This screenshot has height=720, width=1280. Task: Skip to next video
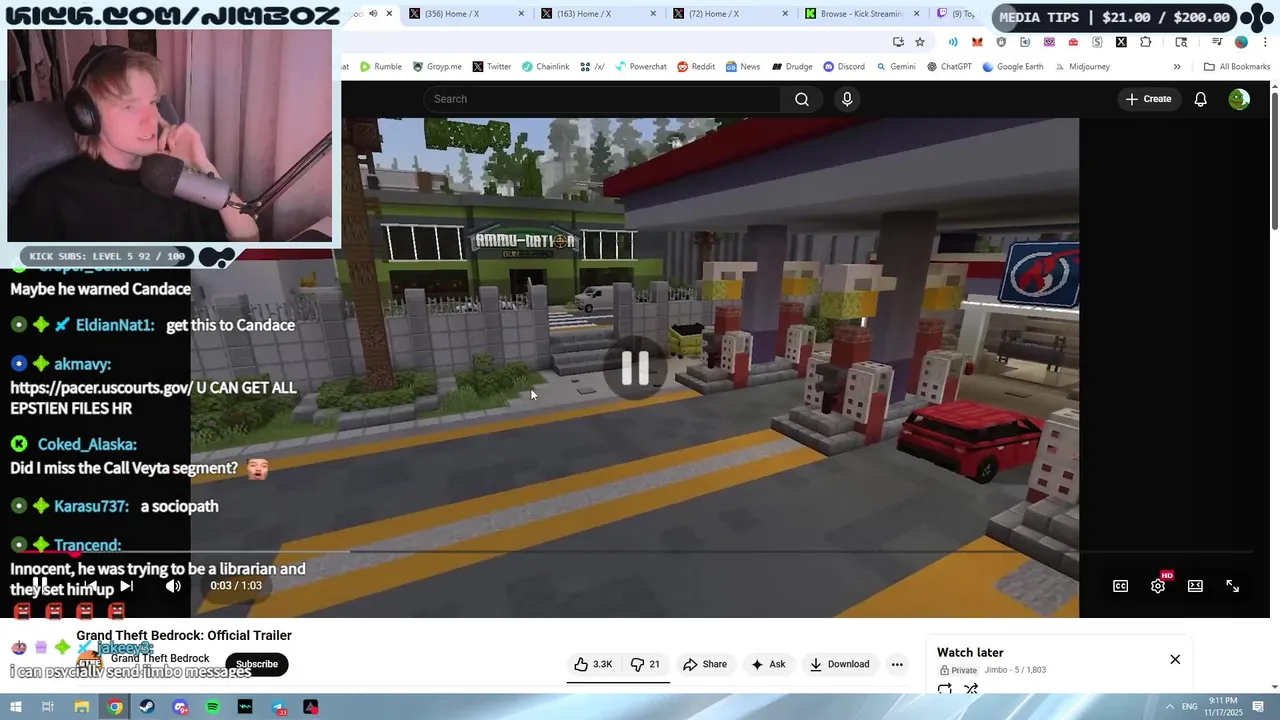click(127, 586)
